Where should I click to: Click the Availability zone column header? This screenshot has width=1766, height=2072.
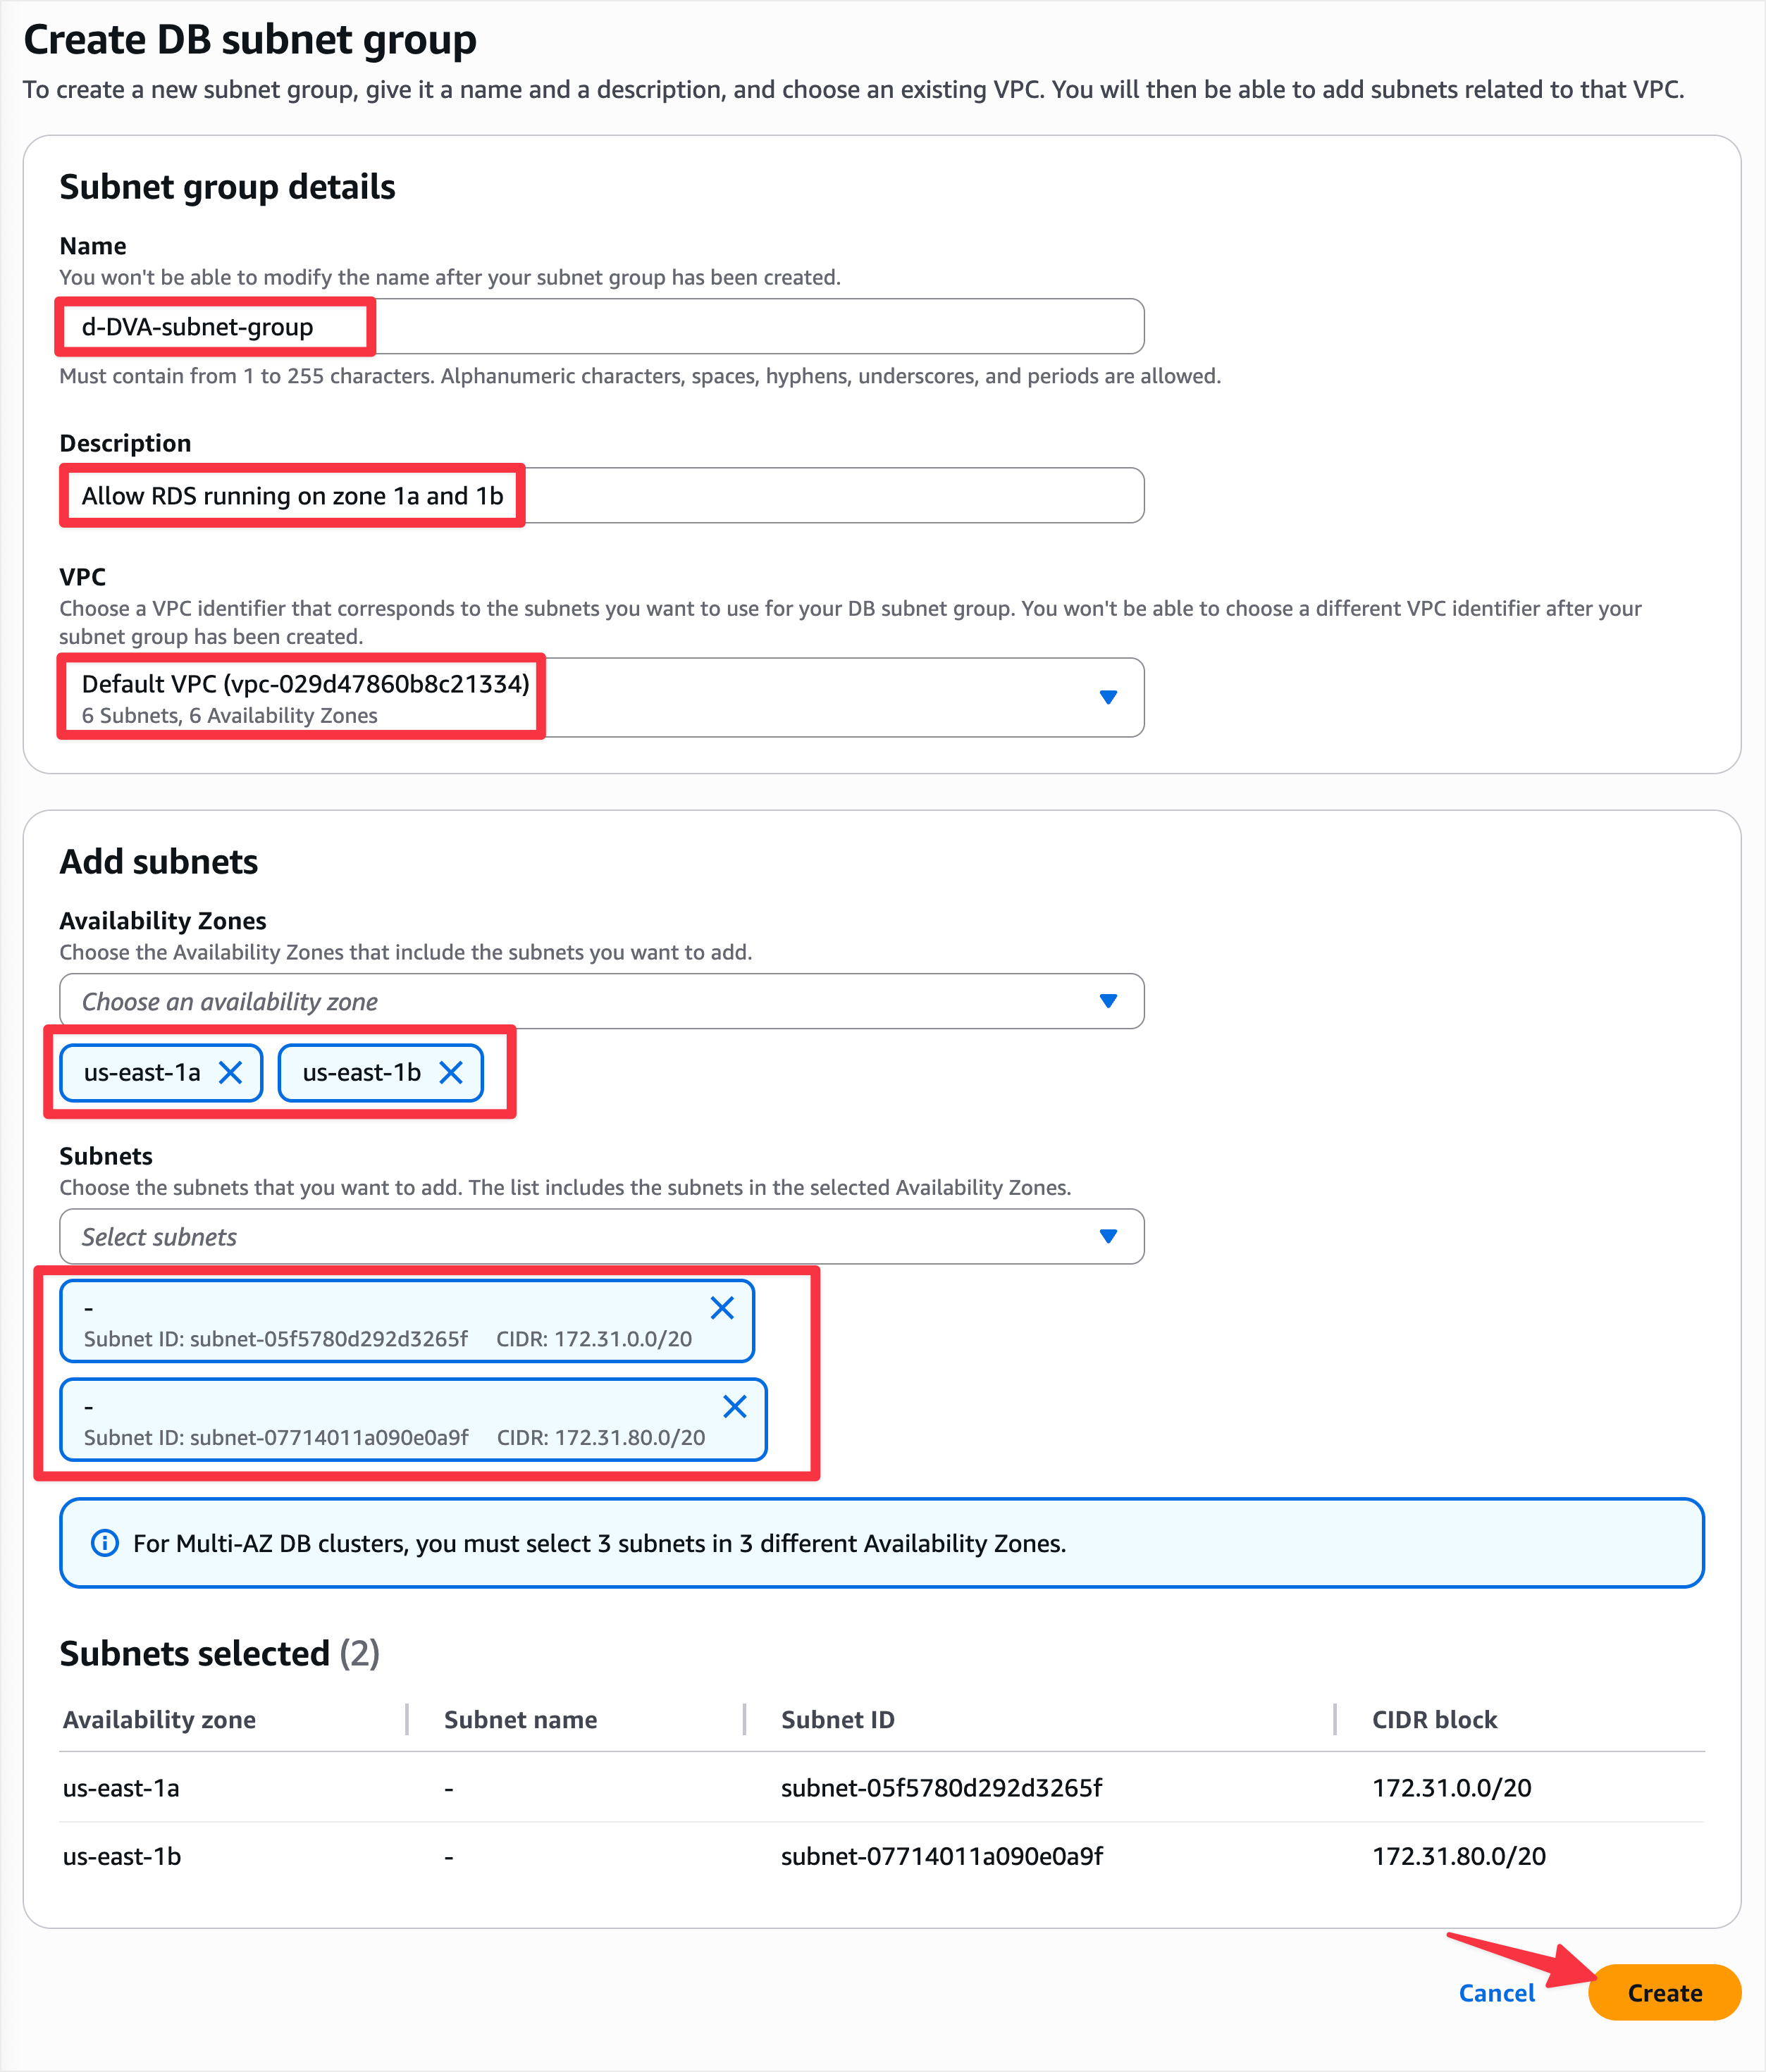point(159,1719)
